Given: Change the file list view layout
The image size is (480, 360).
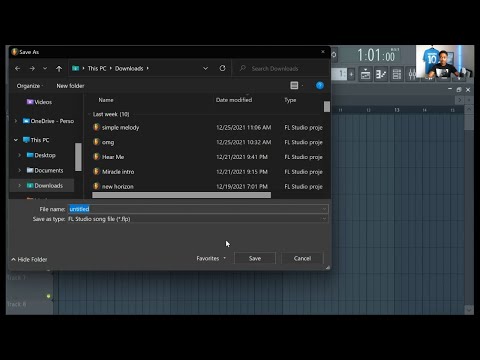Looking at the screenshot, I should click(294, 86).
